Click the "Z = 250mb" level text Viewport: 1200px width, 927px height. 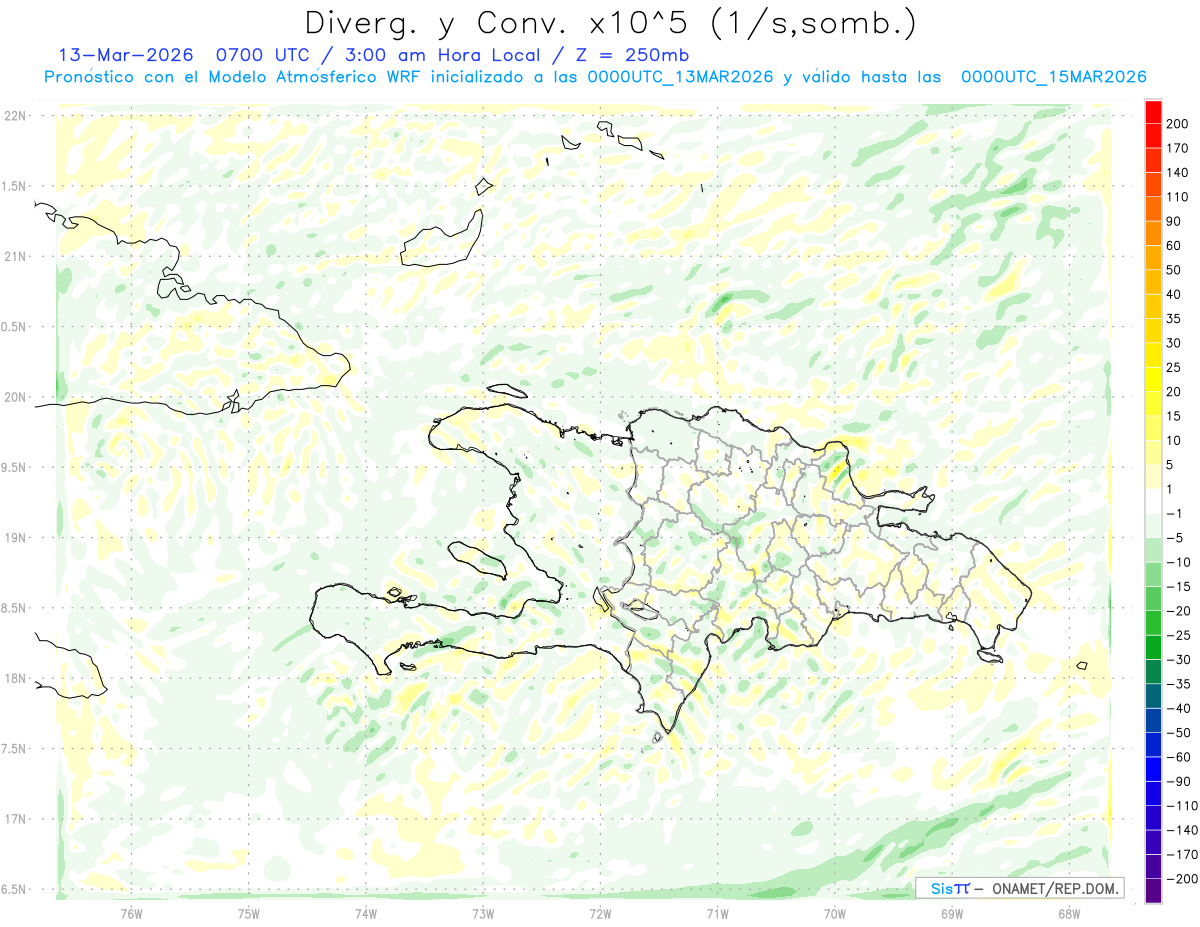(635, 54)
